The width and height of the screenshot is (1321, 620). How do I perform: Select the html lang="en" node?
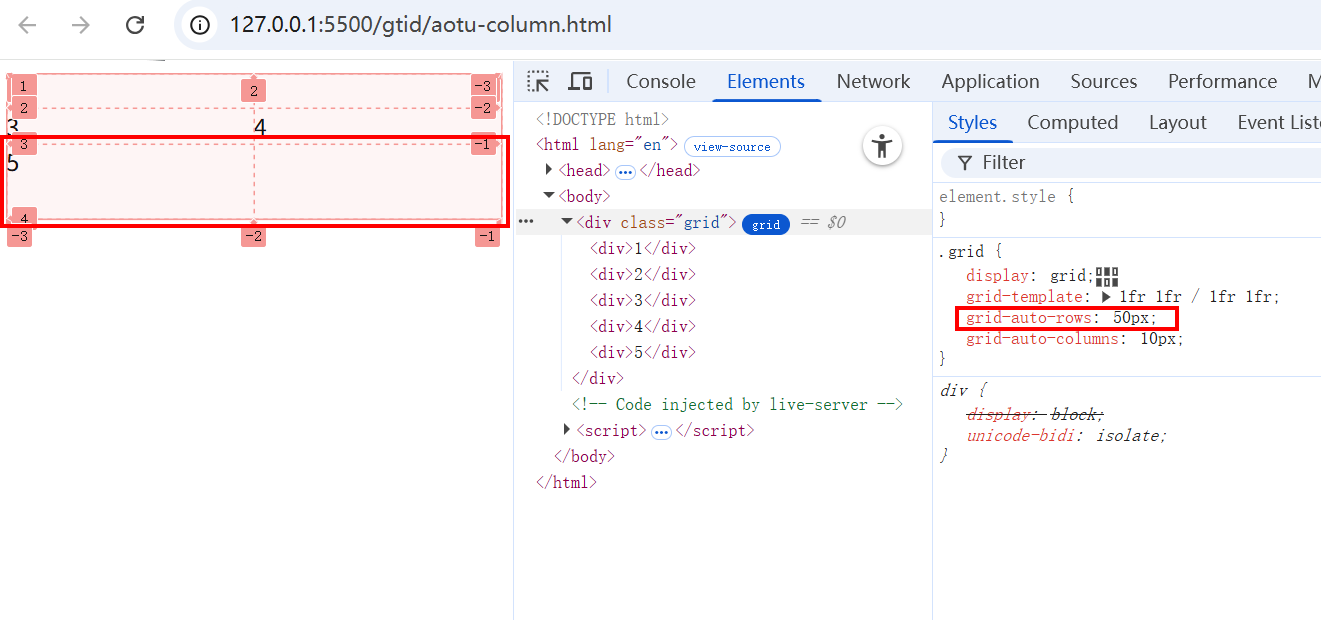pos(607,145)
